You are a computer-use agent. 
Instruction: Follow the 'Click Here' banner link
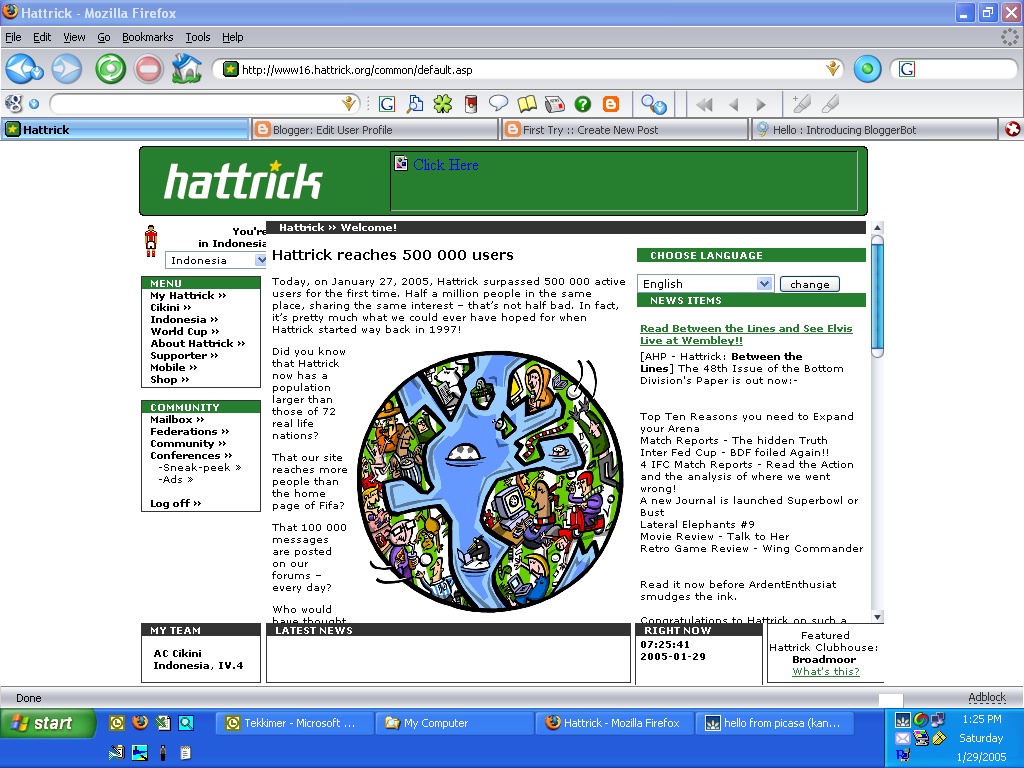coord(445,165)
